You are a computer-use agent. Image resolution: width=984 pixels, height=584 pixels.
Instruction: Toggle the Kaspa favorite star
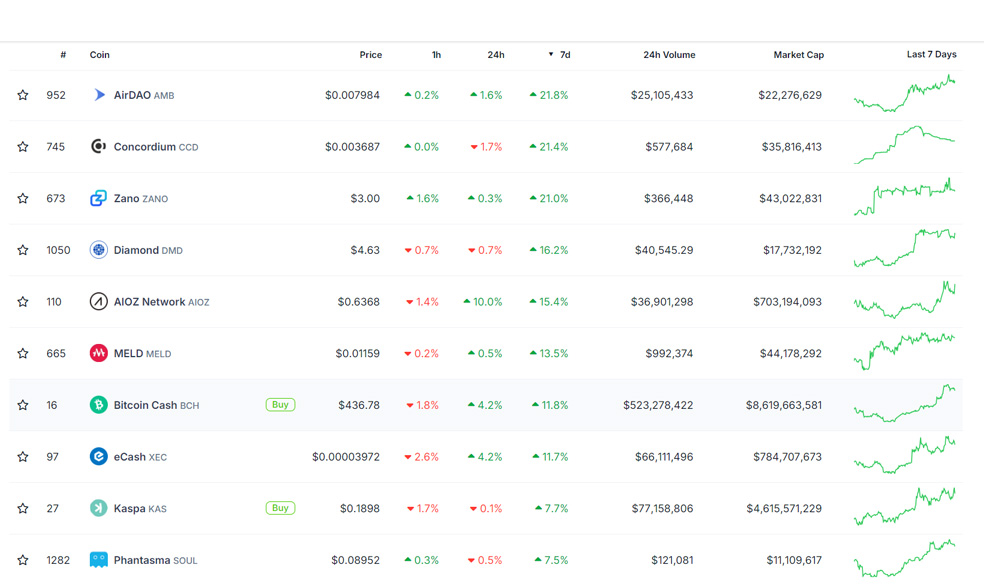[23, 508]
